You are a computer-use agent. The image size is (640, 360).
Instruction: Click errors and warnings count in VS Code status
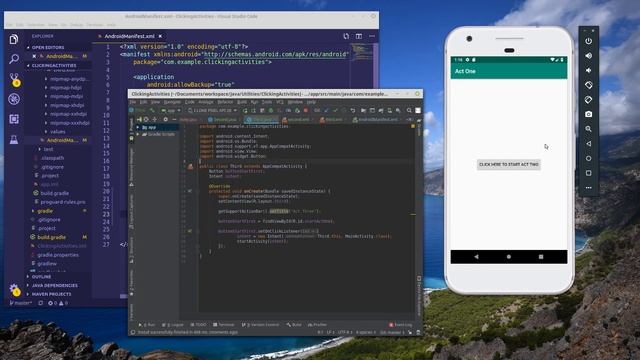tap(58, 303)
